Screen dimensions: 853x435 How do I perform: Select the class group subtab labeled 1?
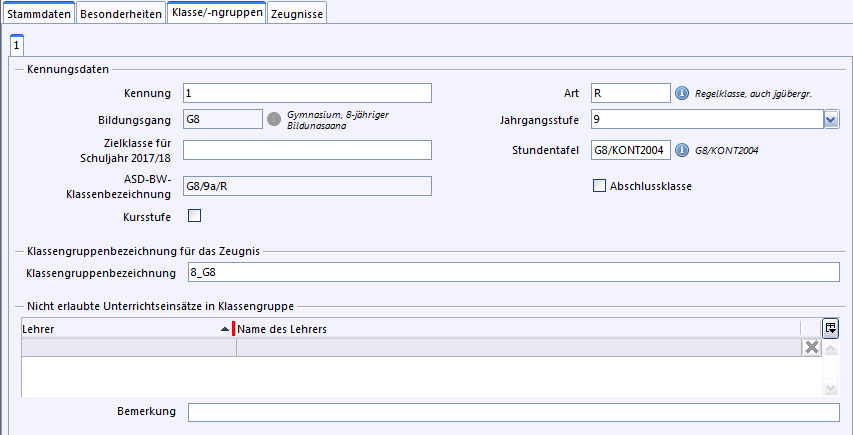17,45
